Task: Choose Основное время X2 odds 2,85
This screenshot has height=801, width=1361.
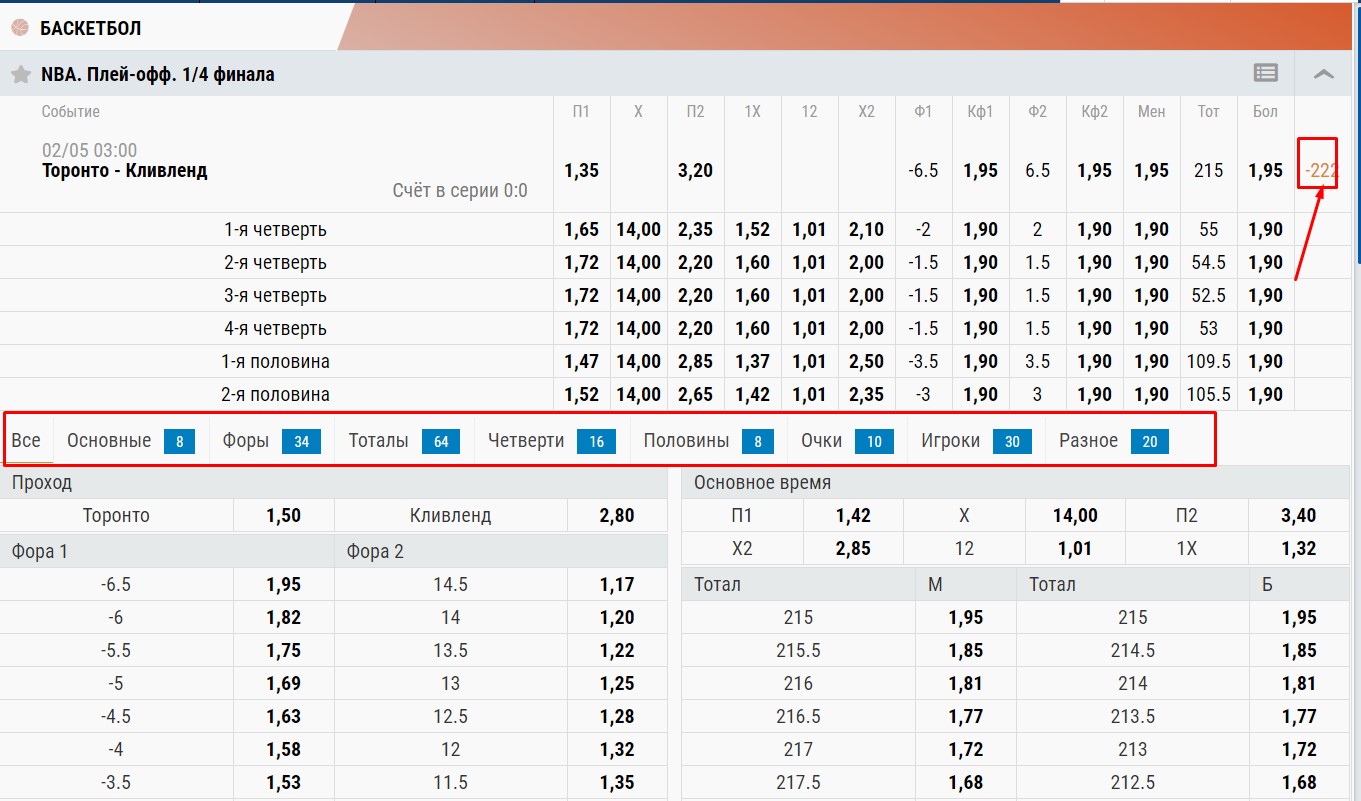Action: coord(853,548)
